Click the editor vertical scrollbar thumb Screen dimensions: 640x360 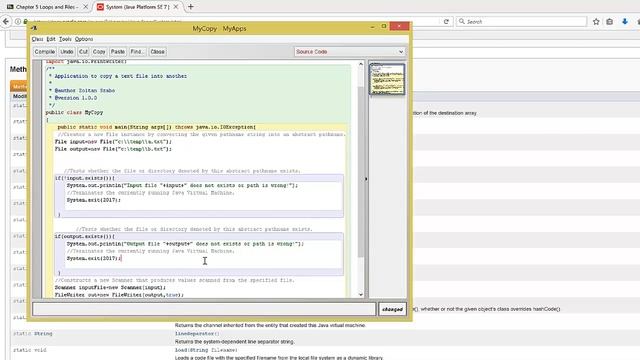(x=361, y=171)
